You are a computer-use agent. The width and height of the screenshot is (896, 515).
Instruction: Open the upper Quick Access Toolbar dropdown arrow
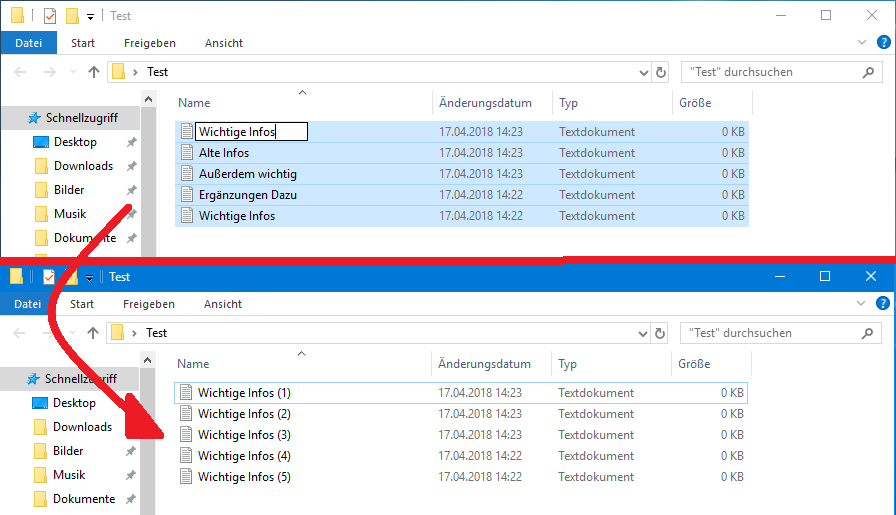tap(90, 17)
